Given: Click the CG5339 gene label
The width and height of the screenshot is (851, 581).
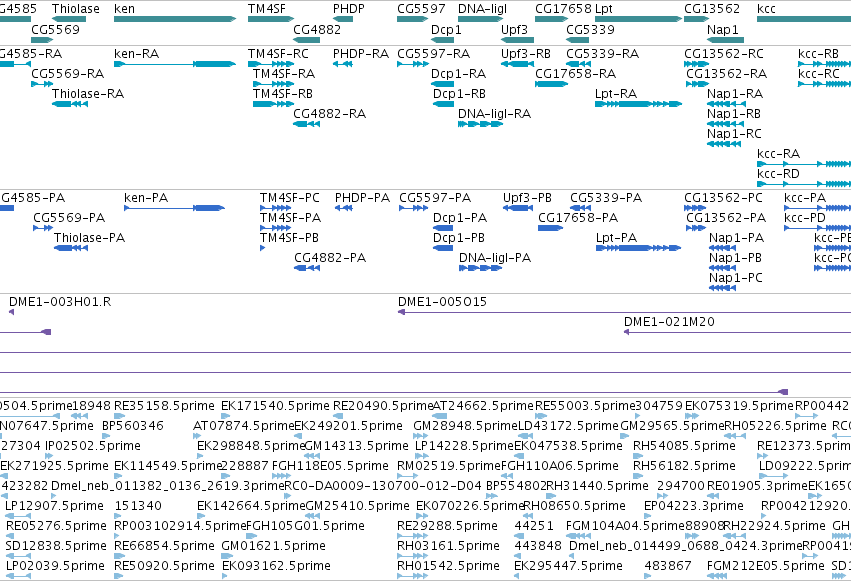Looking at the screenshot, I should click(590, 29).
